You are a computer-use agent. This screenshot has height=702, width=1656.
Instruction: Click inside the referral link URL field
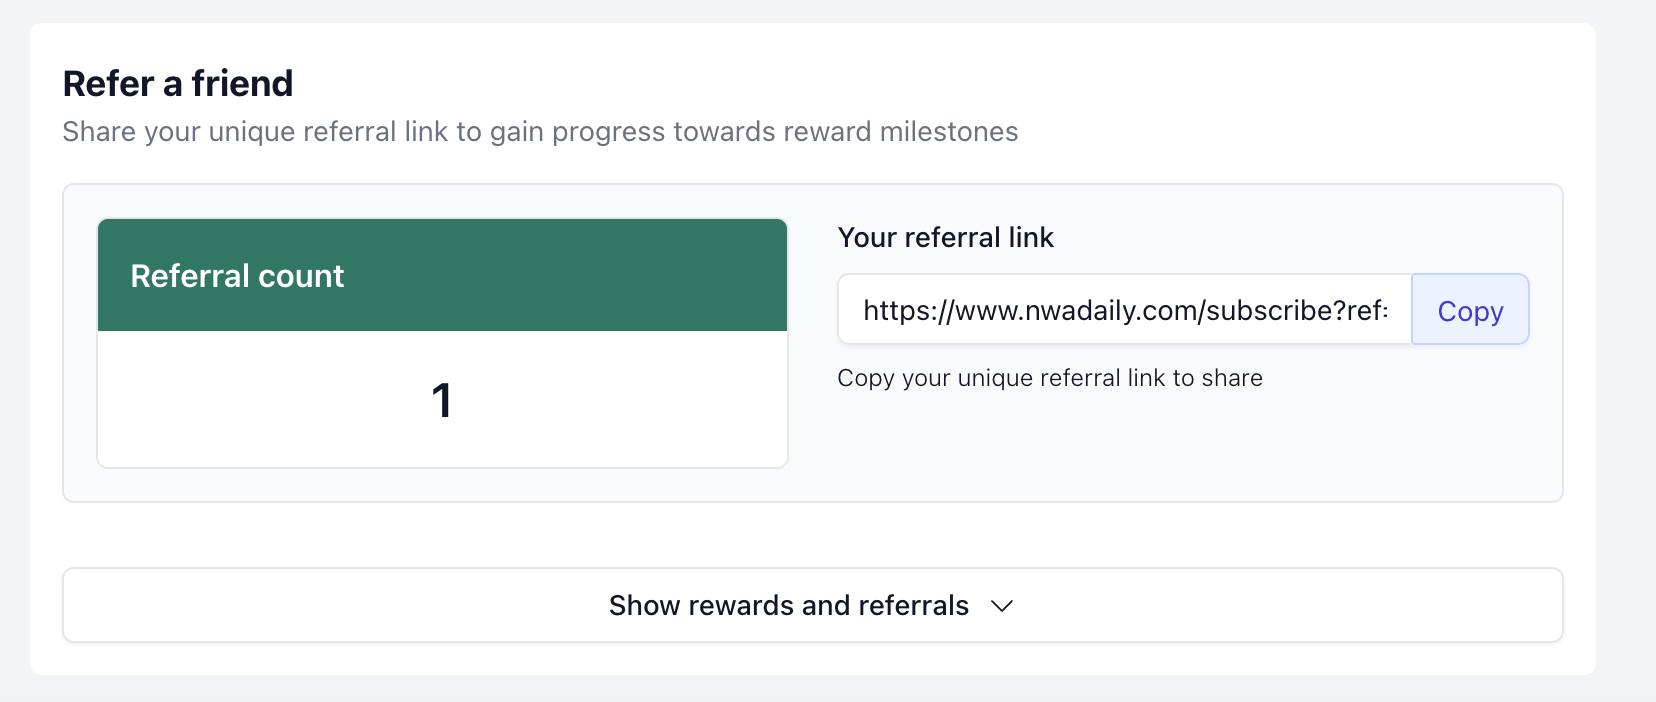(x=1124, y=311)
